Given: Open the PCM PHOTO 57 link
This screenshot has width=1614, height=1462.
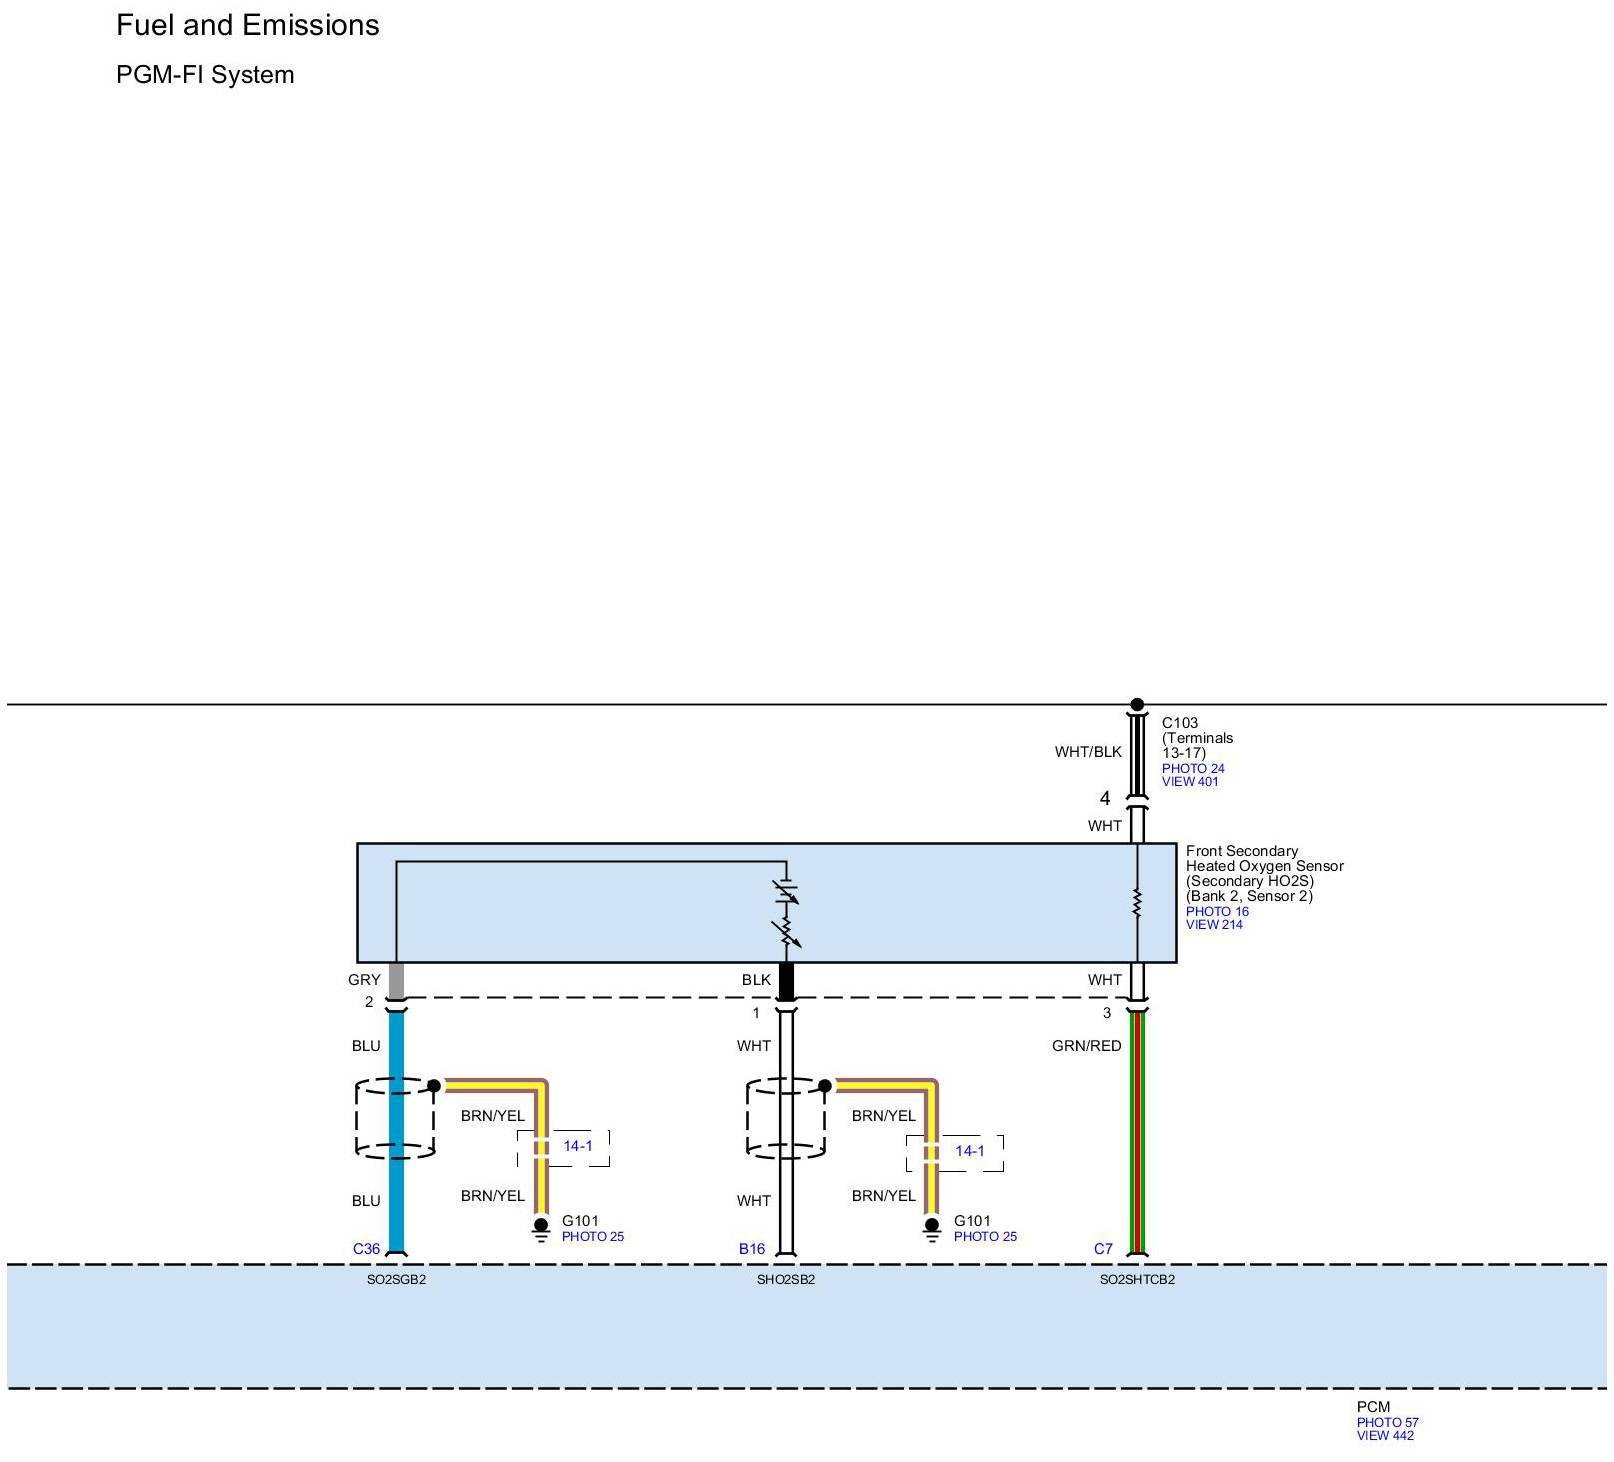Looking at the screenshot, I should (1387, 1422).
